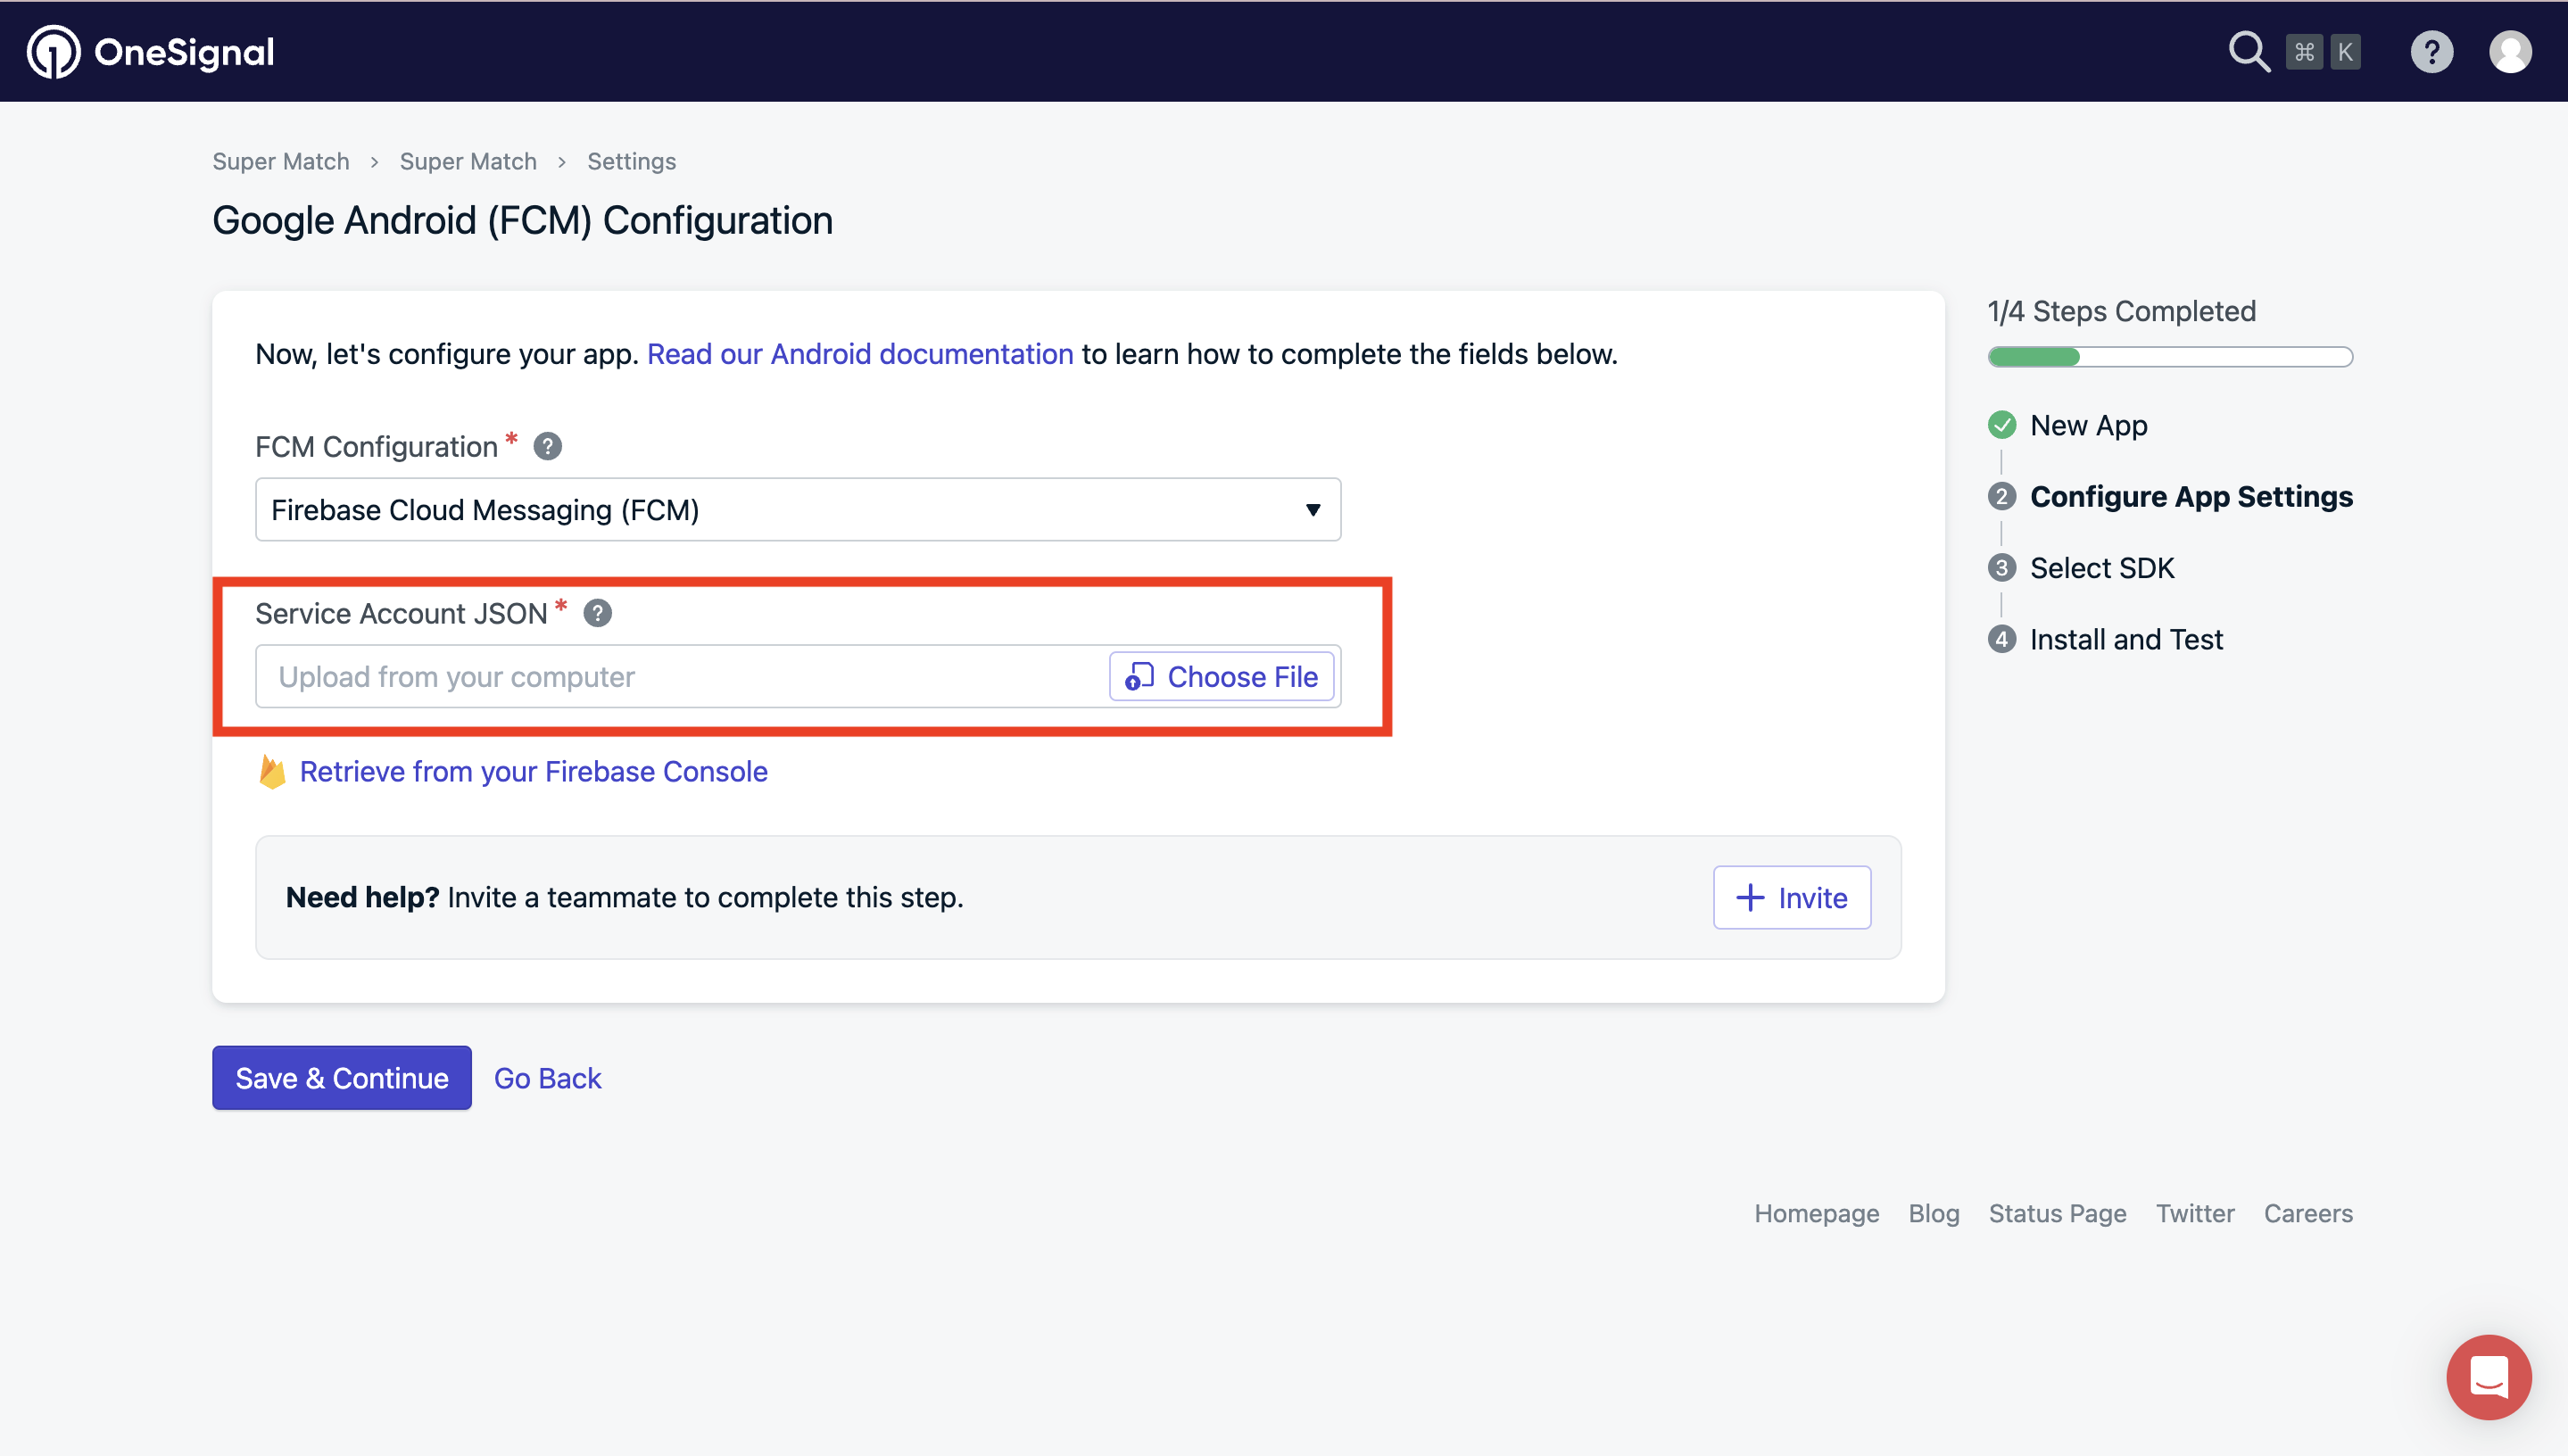The image size is (2568, 1456).
Task: Open the Status Page footer link
Action: [2057, 1213]
